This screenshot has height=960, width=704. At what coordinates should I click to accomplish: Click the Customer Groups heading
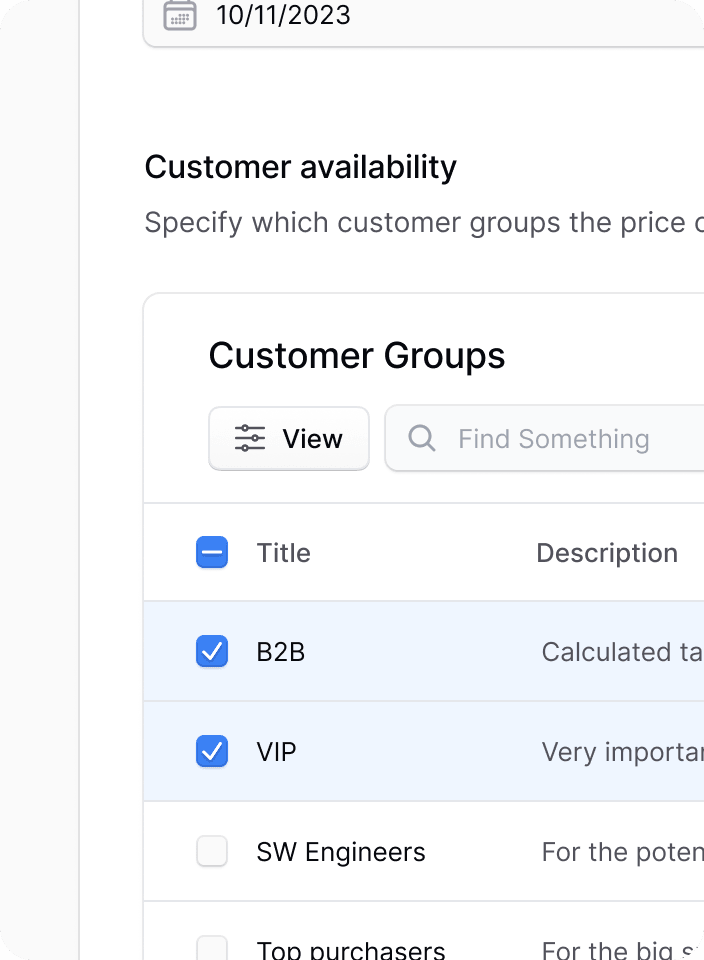point(356,355)
